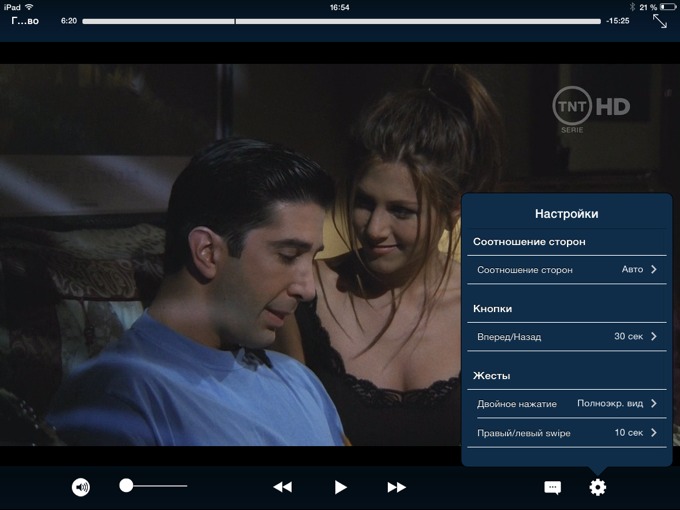Expand chevron beside 'Полноэкр. вид'
Image resolution: width=680 pixels, height=510 pixels.
click(x=654, y=404)
